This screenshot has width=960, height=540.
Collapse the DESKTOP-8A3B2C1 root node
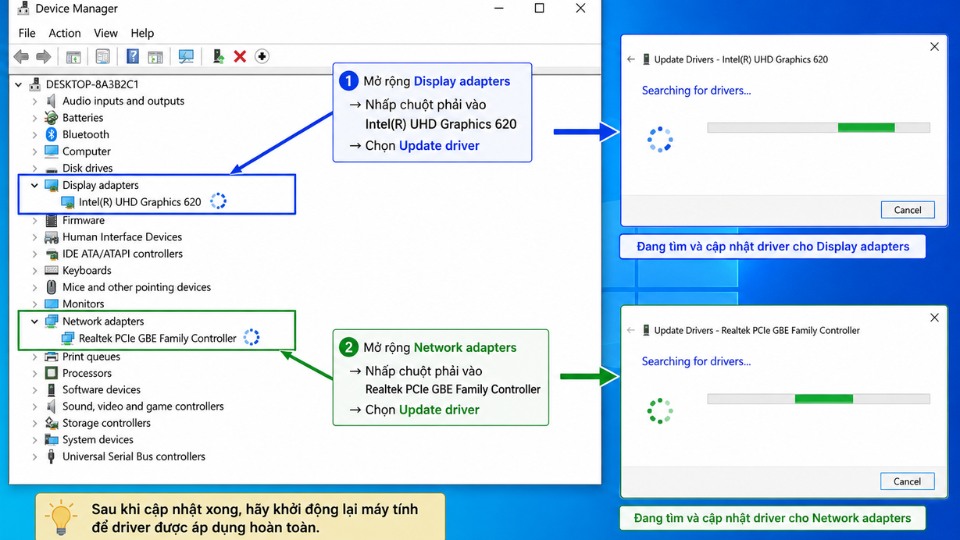tap(18, 84)
